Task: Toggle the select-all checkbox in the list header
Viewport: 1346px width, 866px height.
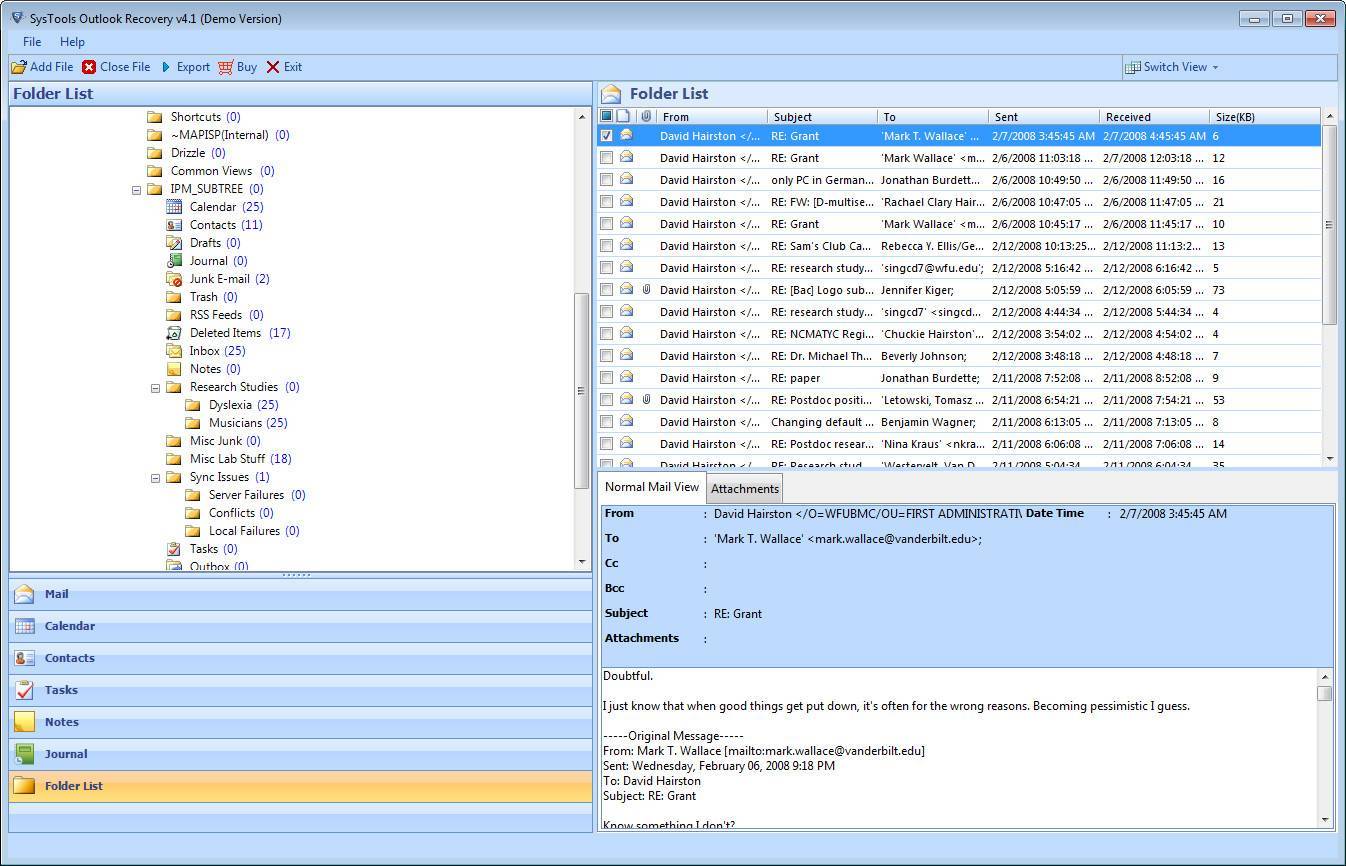Action: click(606, 116)
